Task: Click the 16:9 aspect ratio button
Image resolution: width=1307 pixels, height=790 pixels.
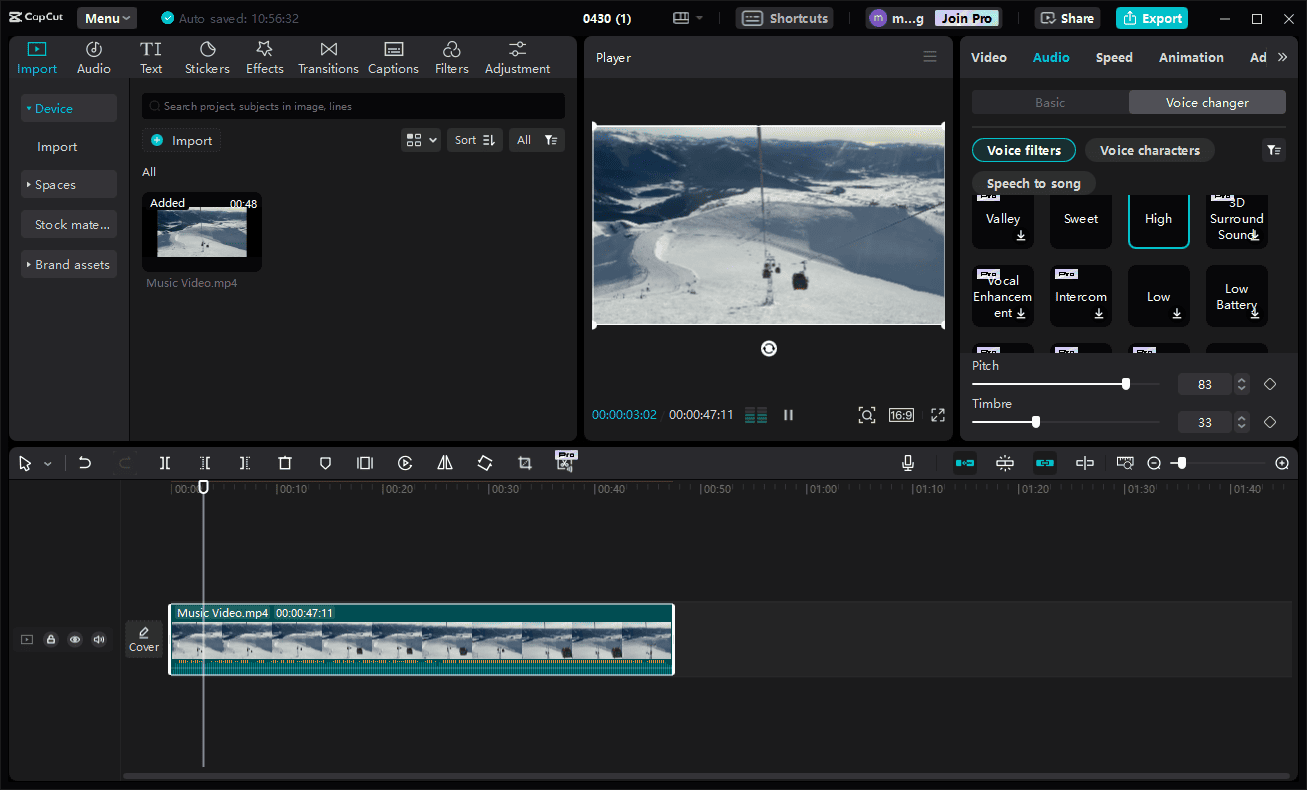Action: pyautogui.click(x=901, y=414)
